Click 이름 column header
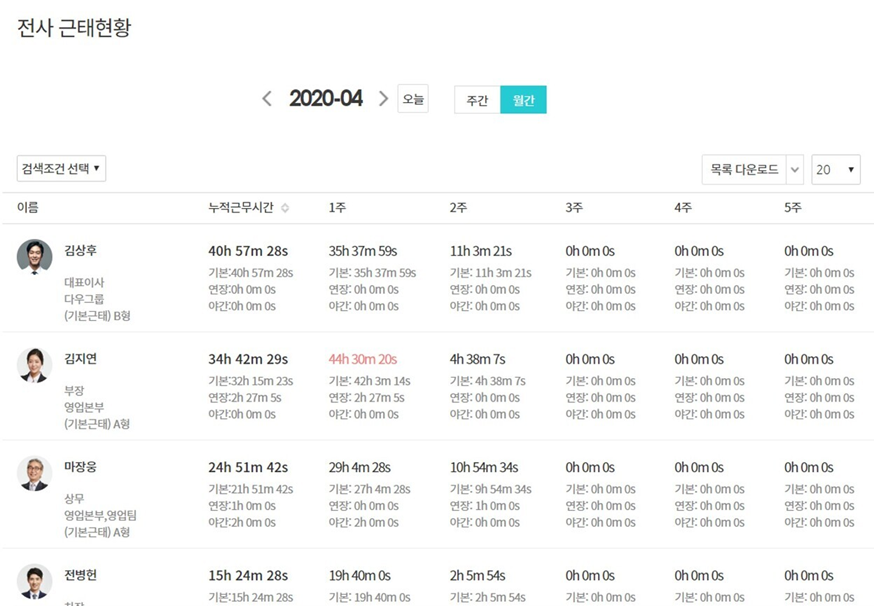This screenshot has width=874, height=606. click(x=27, y=207)
